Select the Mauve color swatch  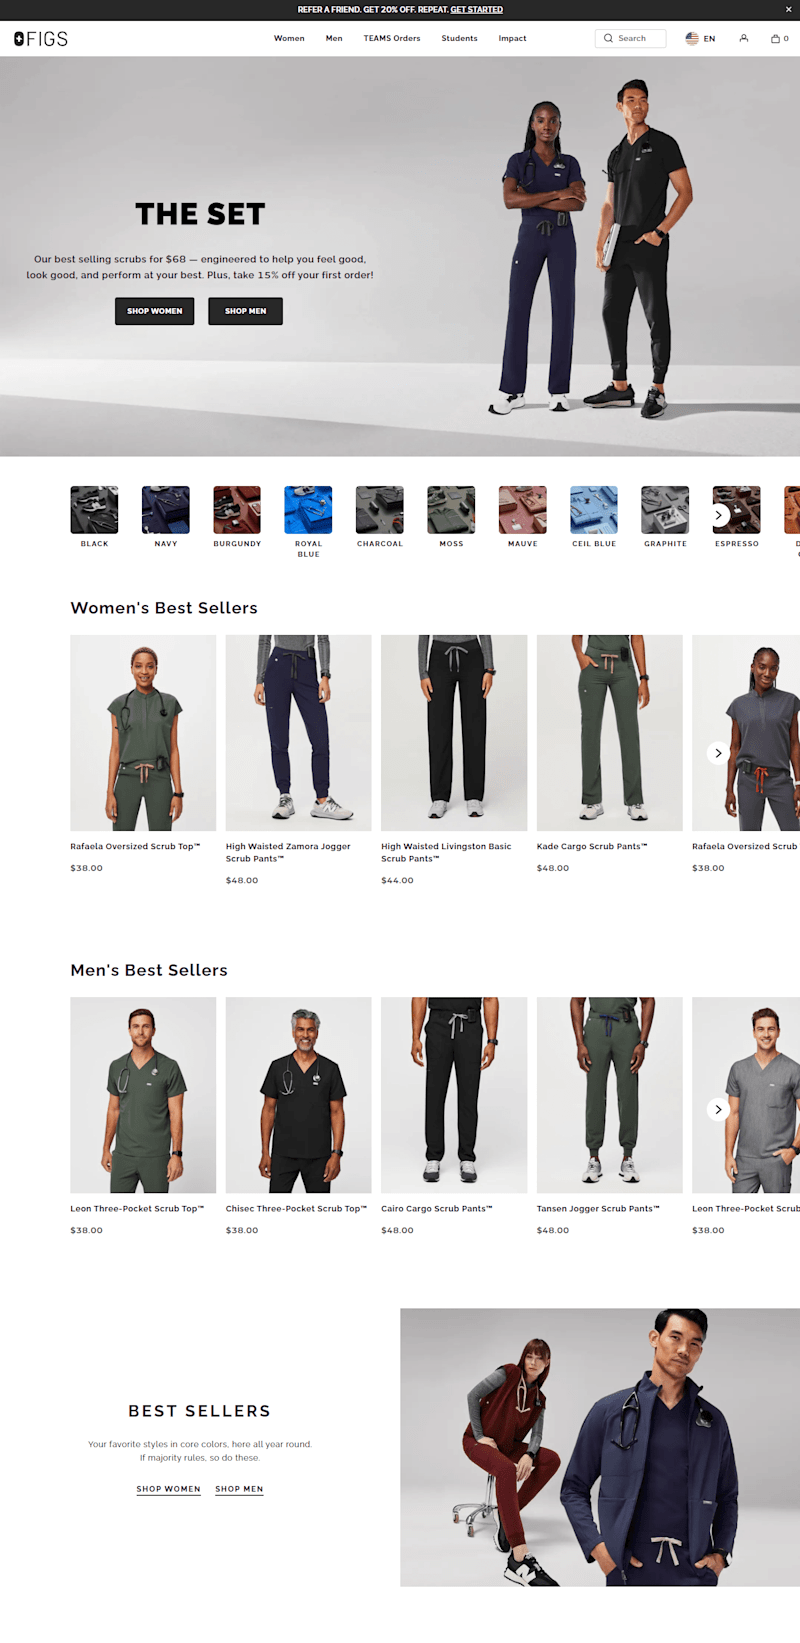click(523, 510)
